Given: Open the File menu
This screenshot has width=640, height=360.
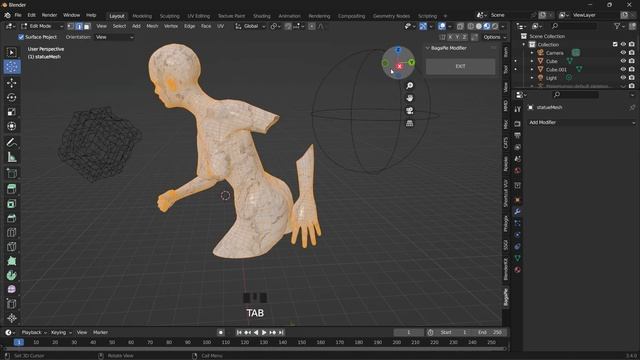Looking at the screenshot, I should pos(18,15).
